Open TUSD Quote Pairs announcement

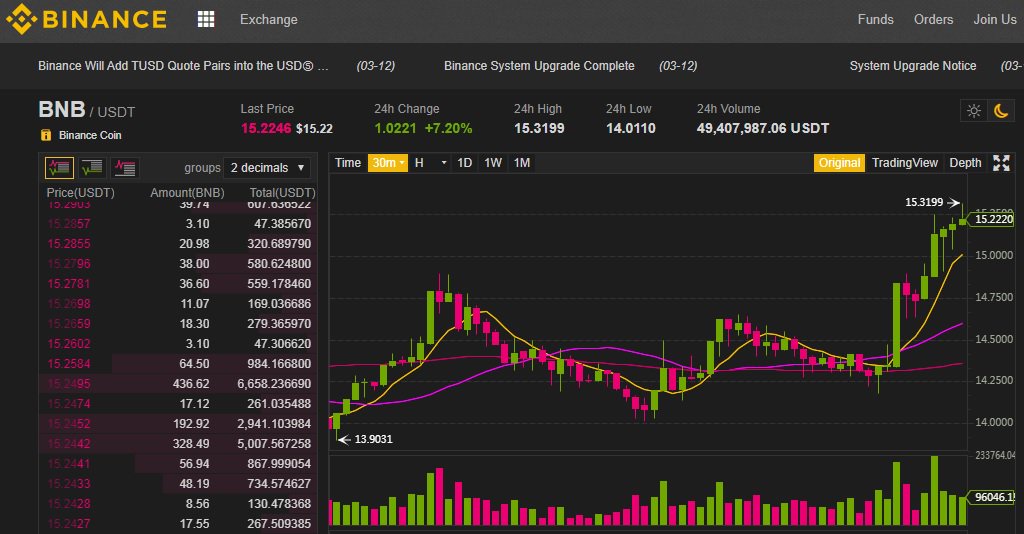click(183, 66)
